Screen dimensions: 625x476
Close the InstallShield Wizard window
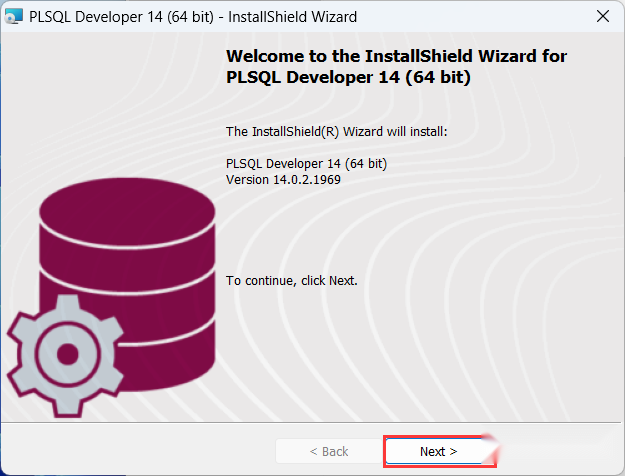tap(603, 16)
